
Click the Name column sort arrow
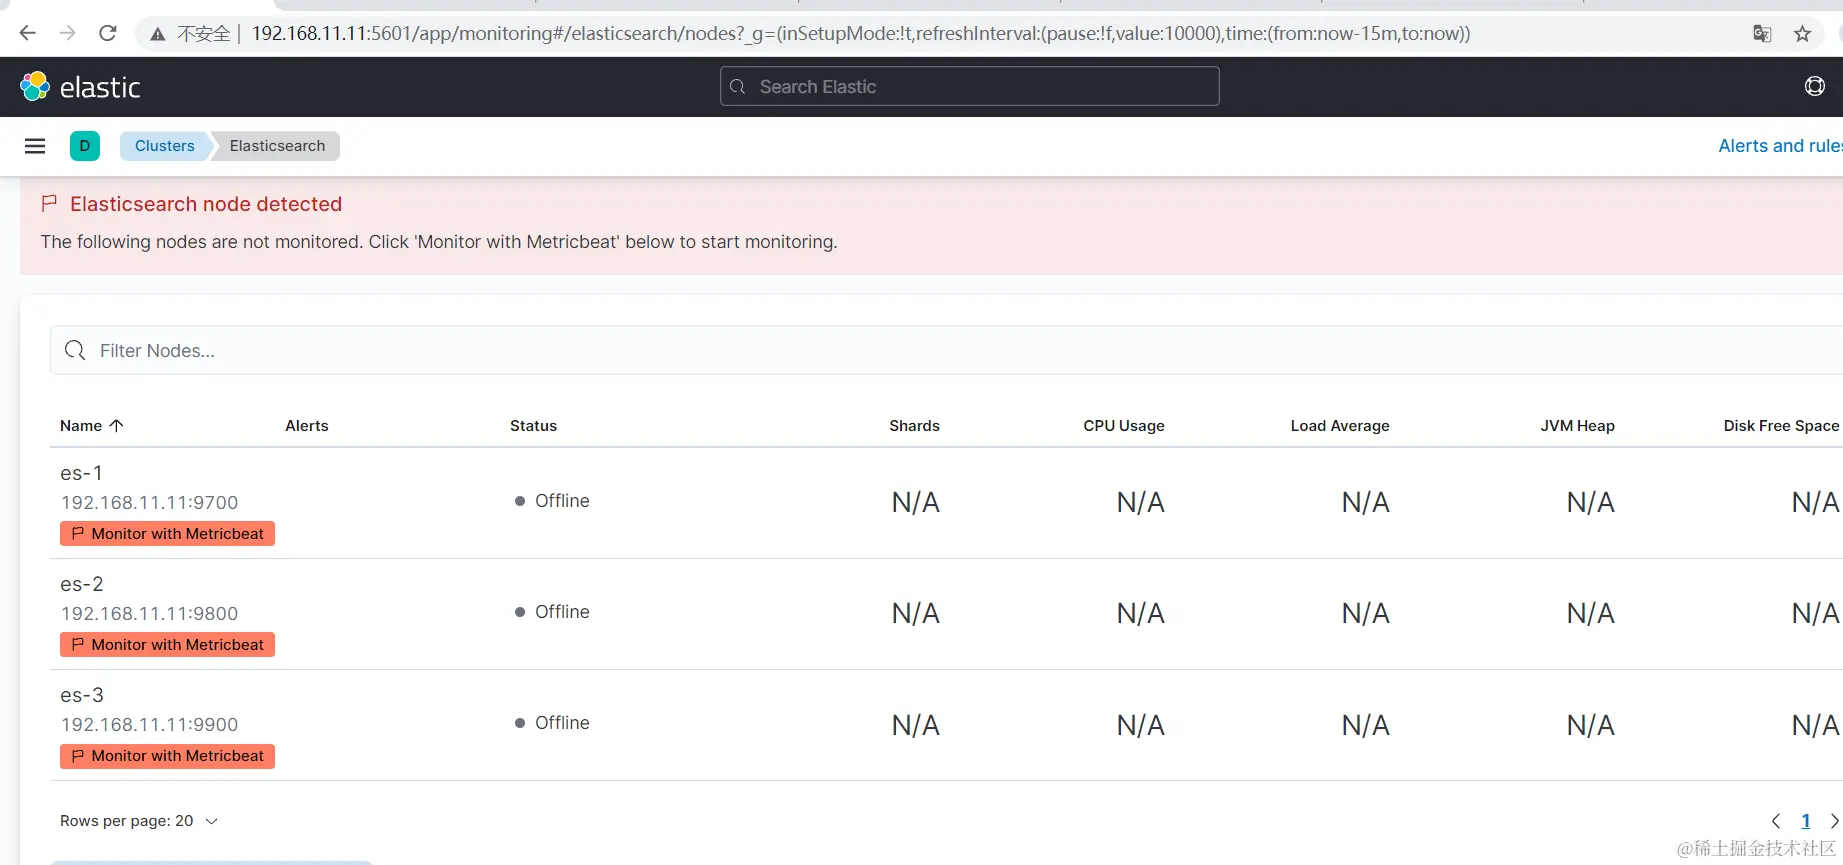tap(116, 425)
